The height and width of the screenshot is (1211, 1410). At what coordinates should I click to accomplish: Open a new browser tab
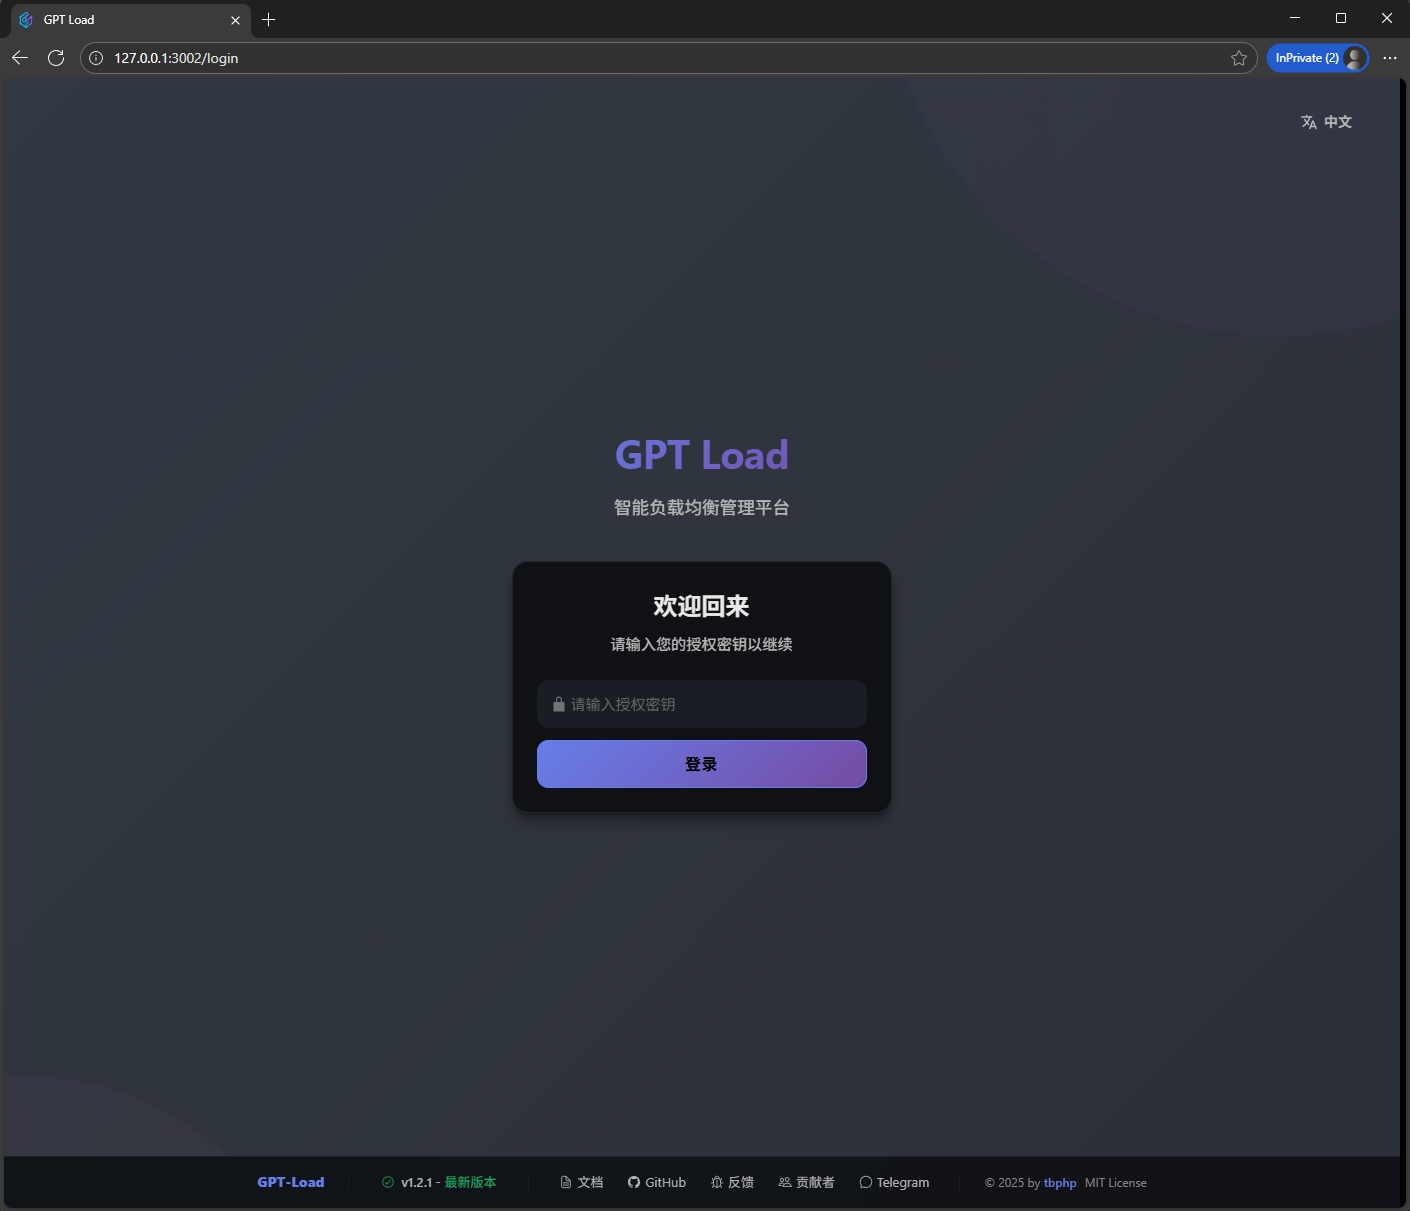[x=268, y=20]
